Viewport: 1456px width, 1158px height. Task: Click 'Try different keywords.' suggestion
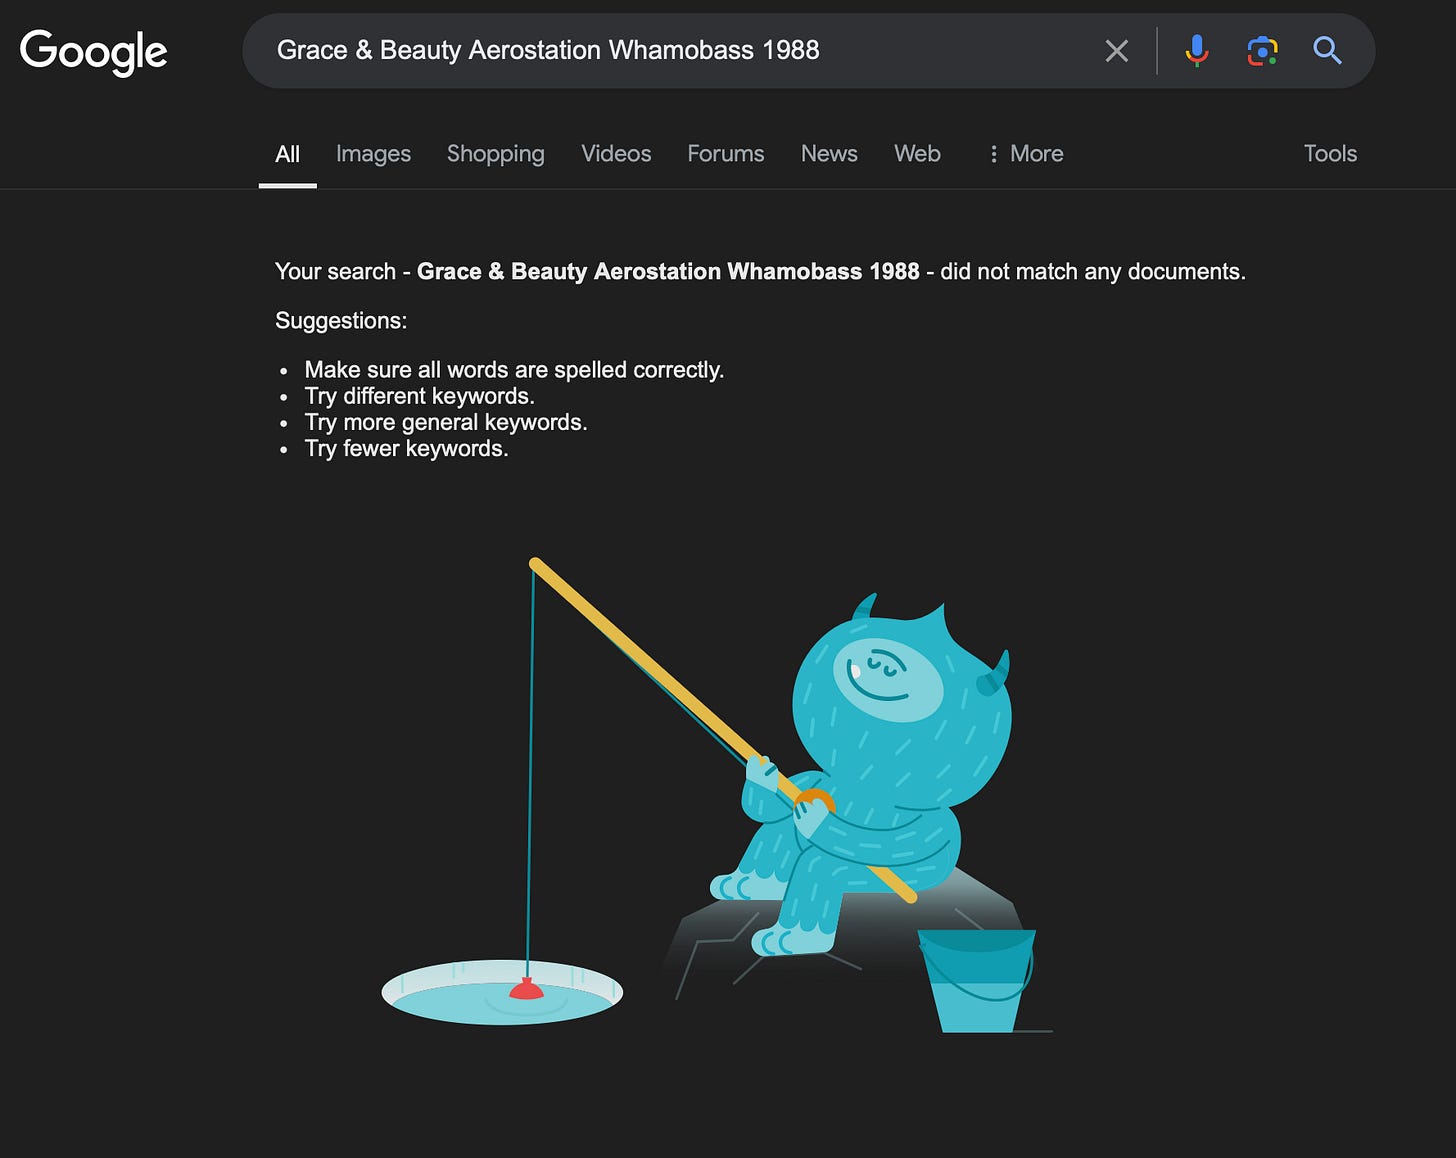[x=419, y=396]
